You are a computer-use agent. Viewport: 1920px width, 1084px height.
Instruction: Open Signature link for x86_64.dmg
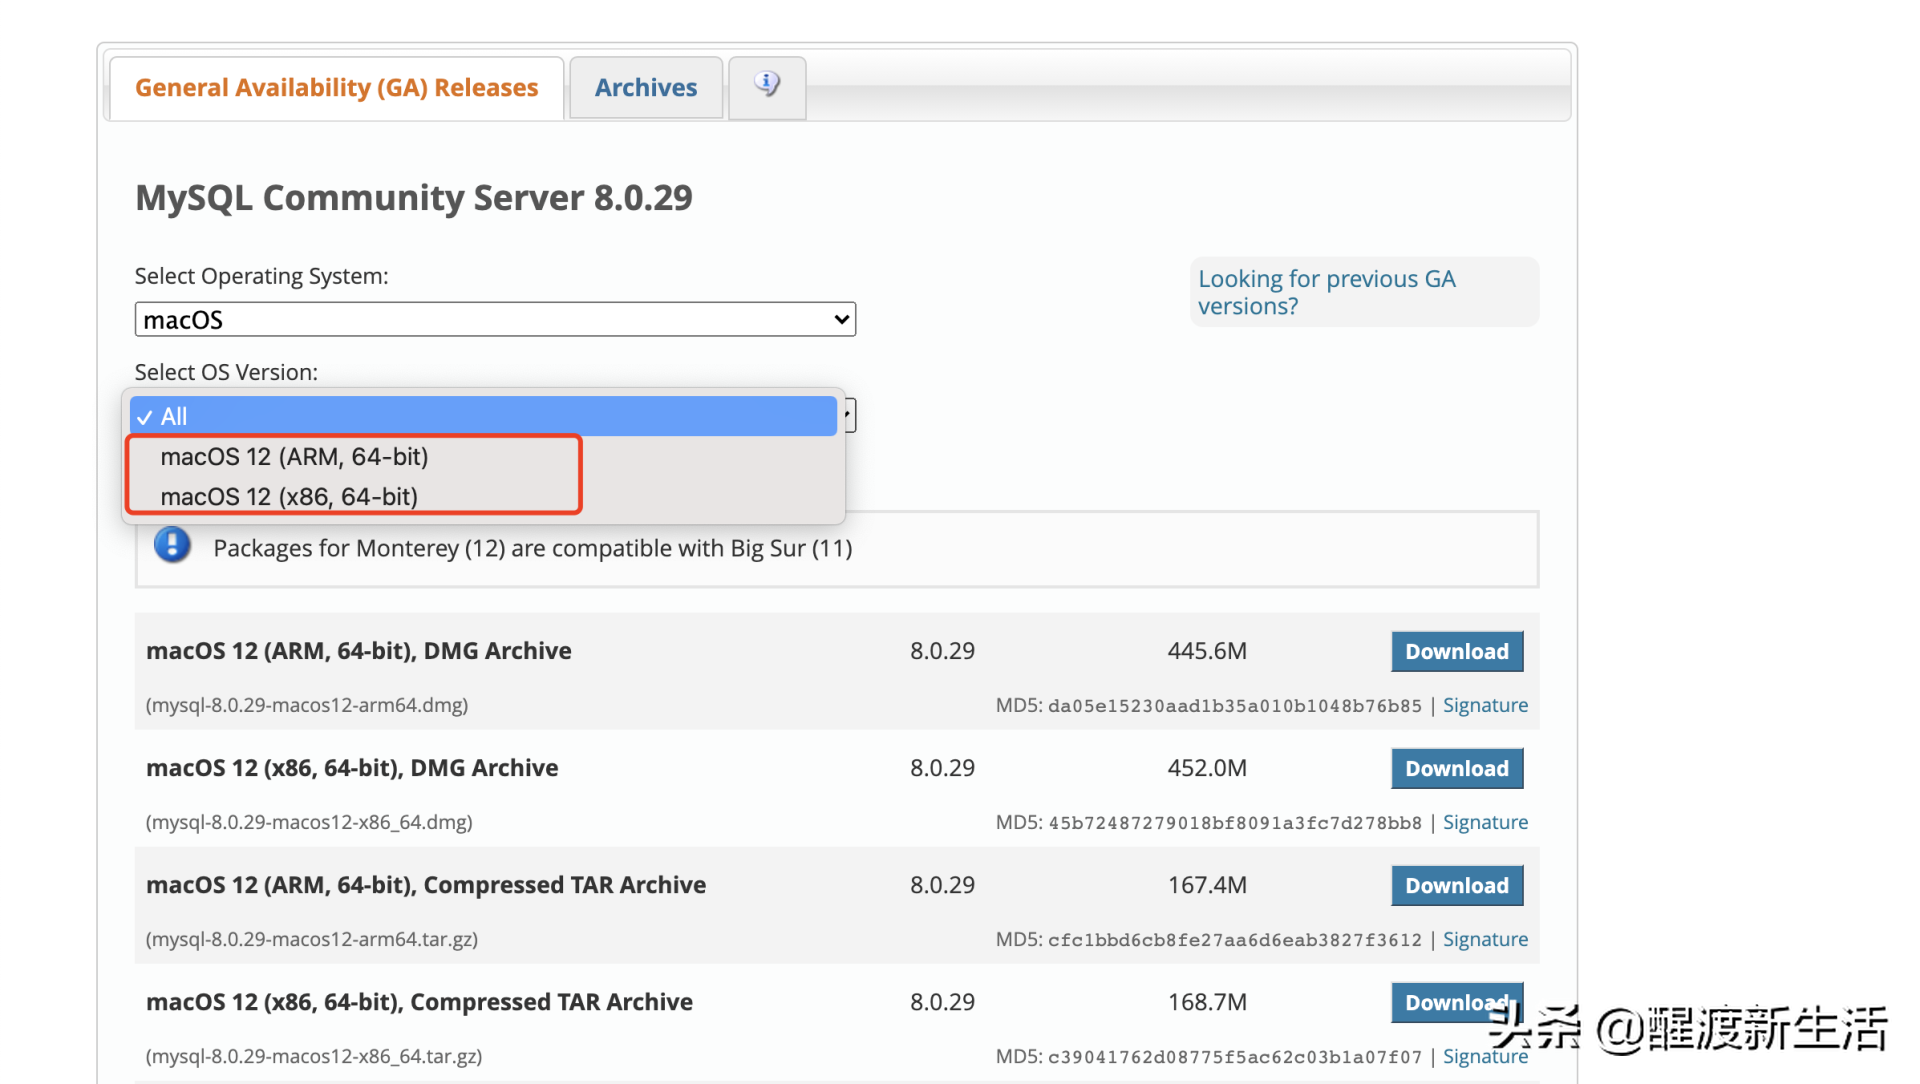pyautogui.click(x=1485, y=823)
